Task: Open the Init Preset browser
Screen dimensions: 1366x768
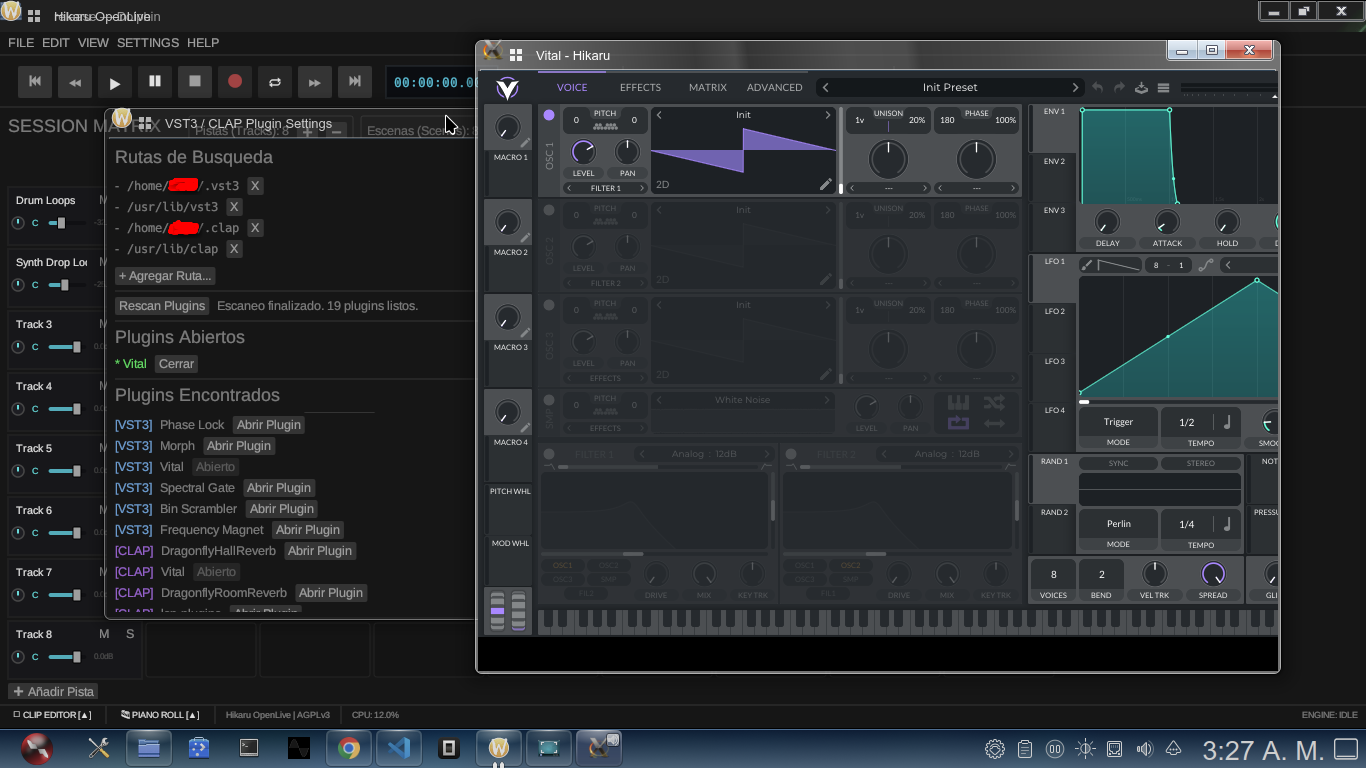Action: (950, 88)
